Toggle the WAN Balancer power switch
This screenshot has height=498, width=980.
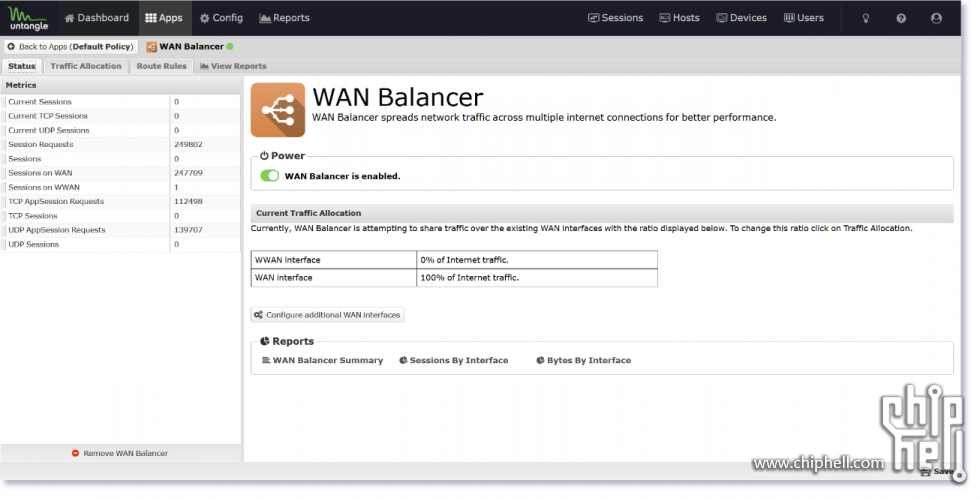[269, 176]
